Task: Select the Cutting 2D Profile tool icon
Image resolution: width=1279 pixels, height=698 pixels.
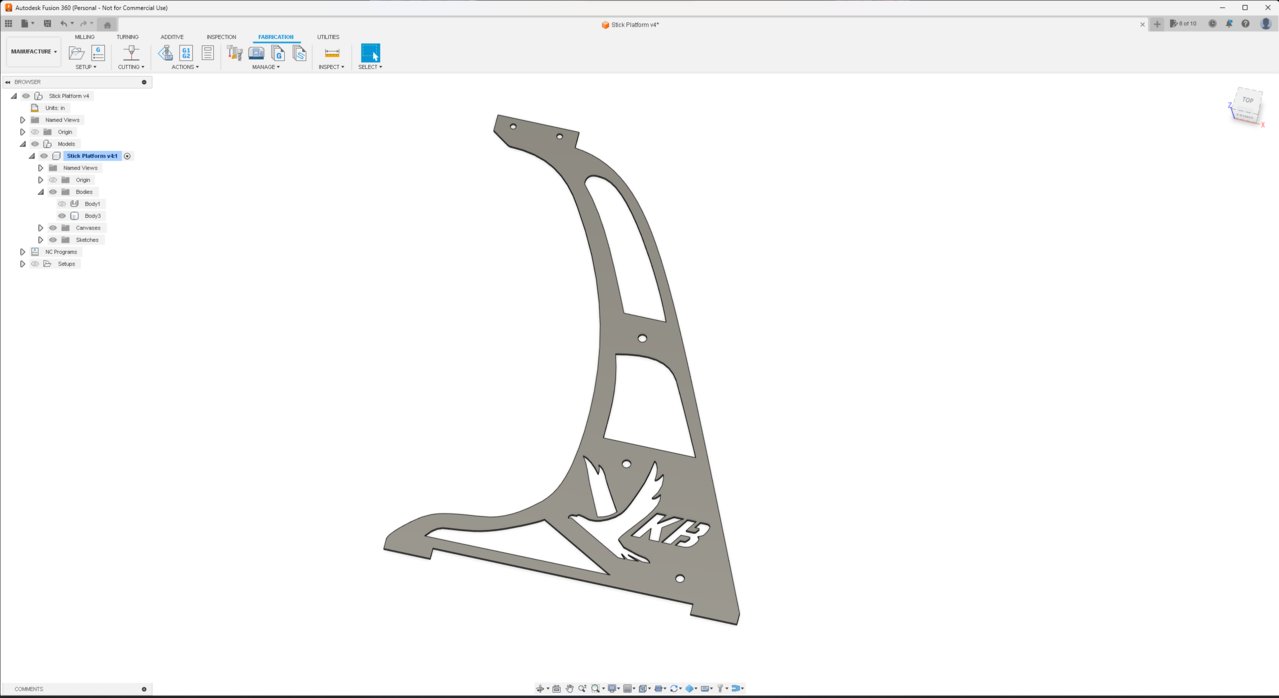Action: coord(130,53)
